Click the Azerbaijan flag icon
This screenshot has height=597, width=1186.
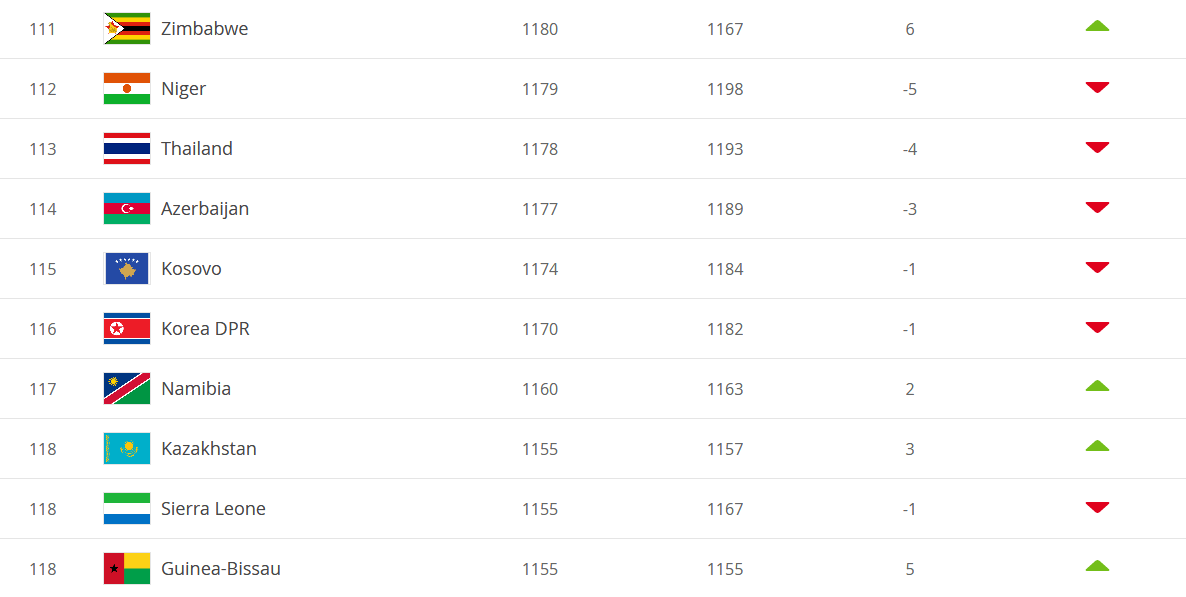(x=127, y=209)
